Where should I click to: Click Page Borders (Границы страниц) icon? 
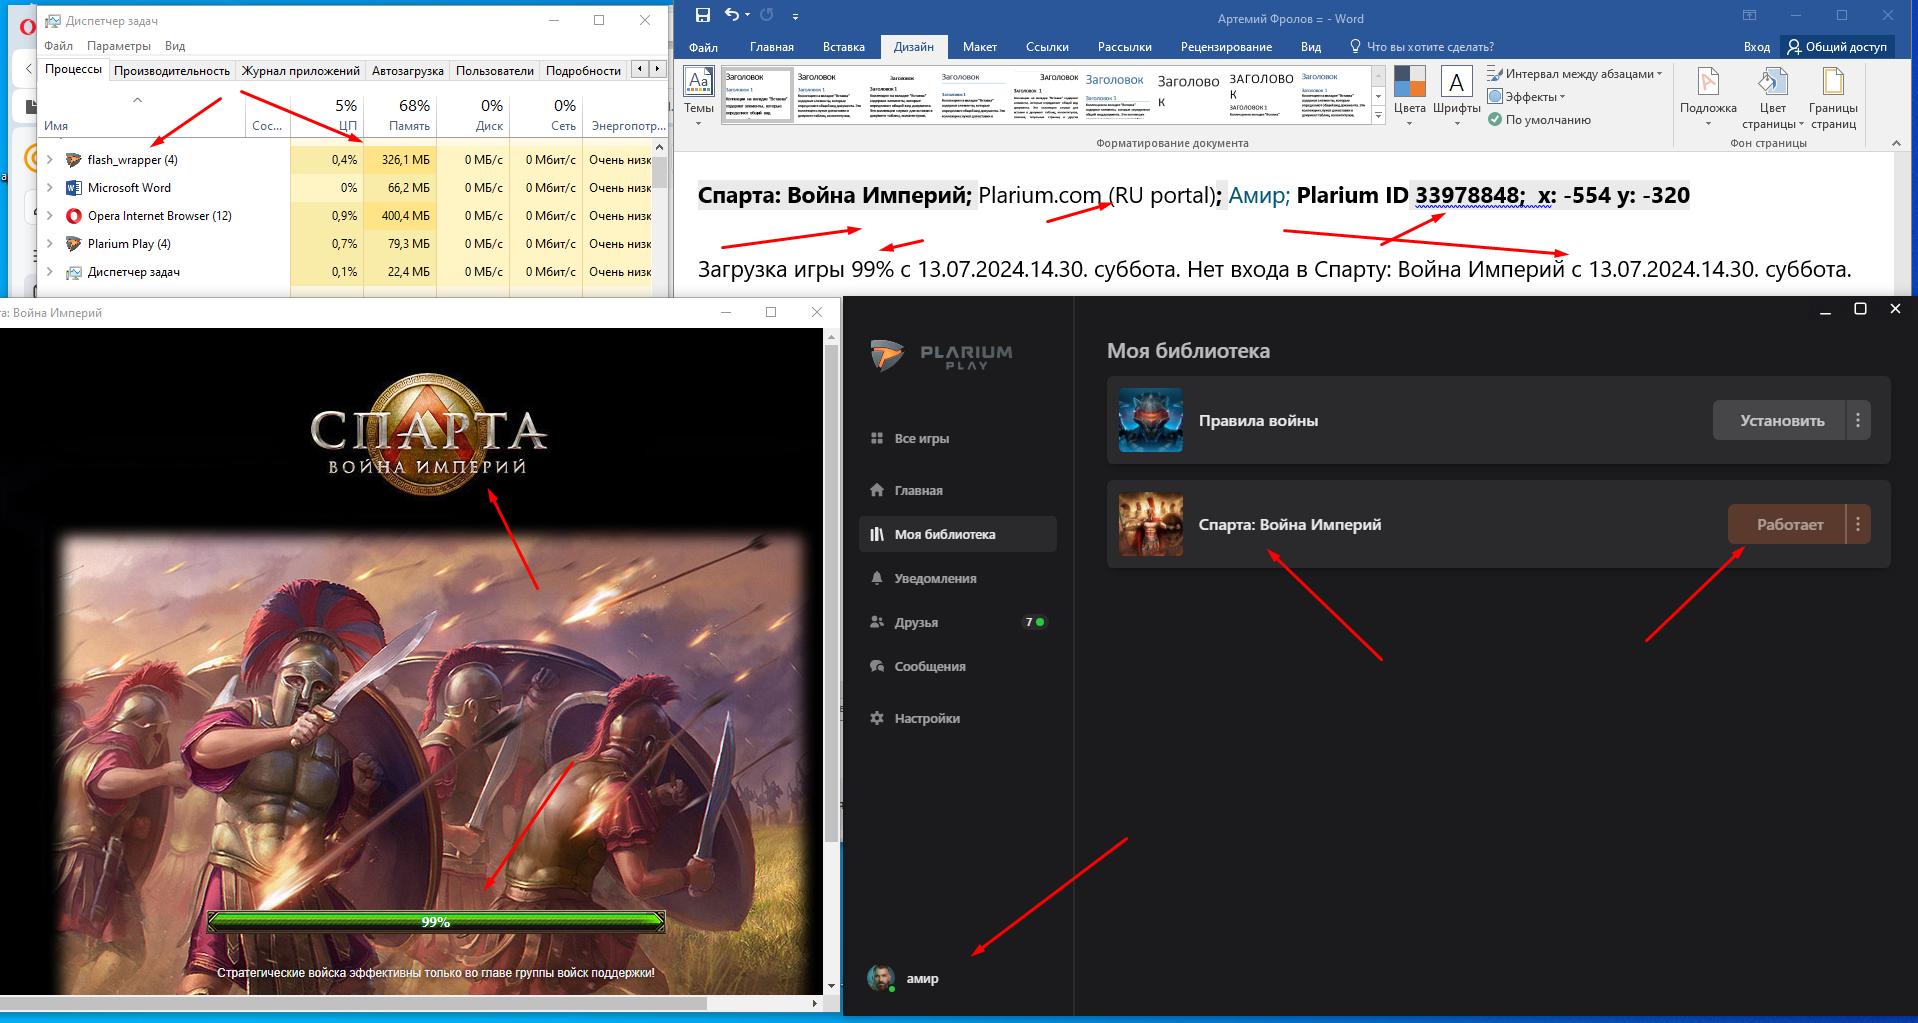pyautogui.click(x=1833, y=97)
